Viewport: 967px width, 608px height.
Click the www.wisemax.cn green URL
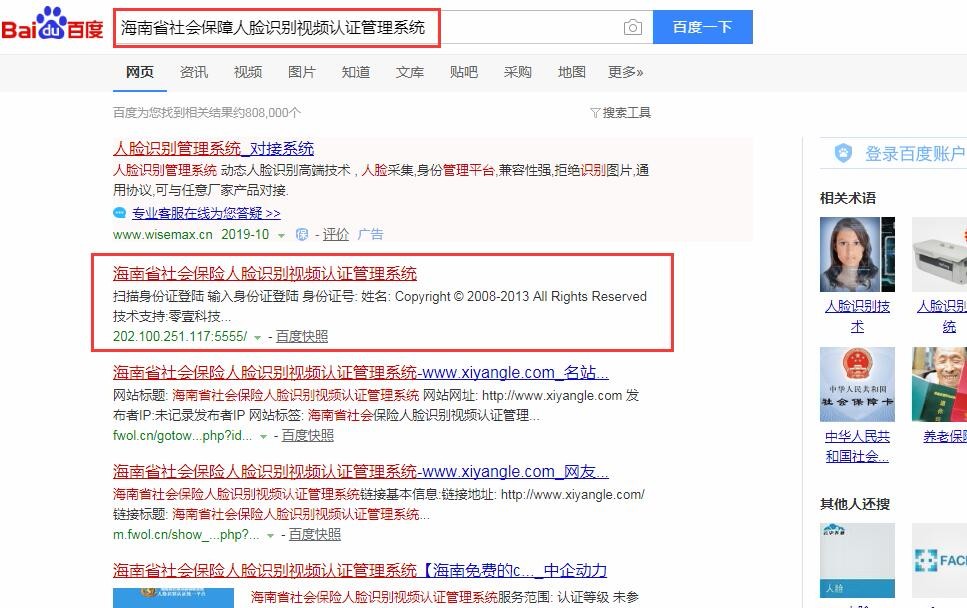point(163,234)
